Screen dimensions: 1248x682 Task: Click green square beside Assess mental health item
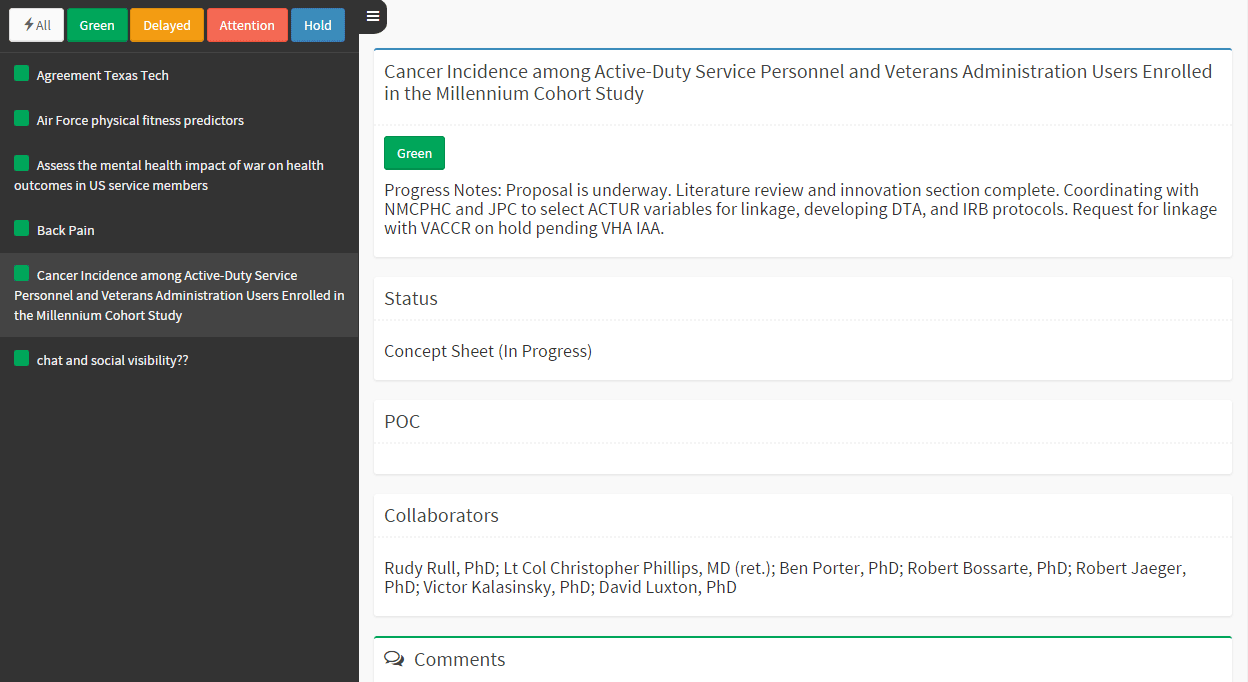tap(21, 163)
